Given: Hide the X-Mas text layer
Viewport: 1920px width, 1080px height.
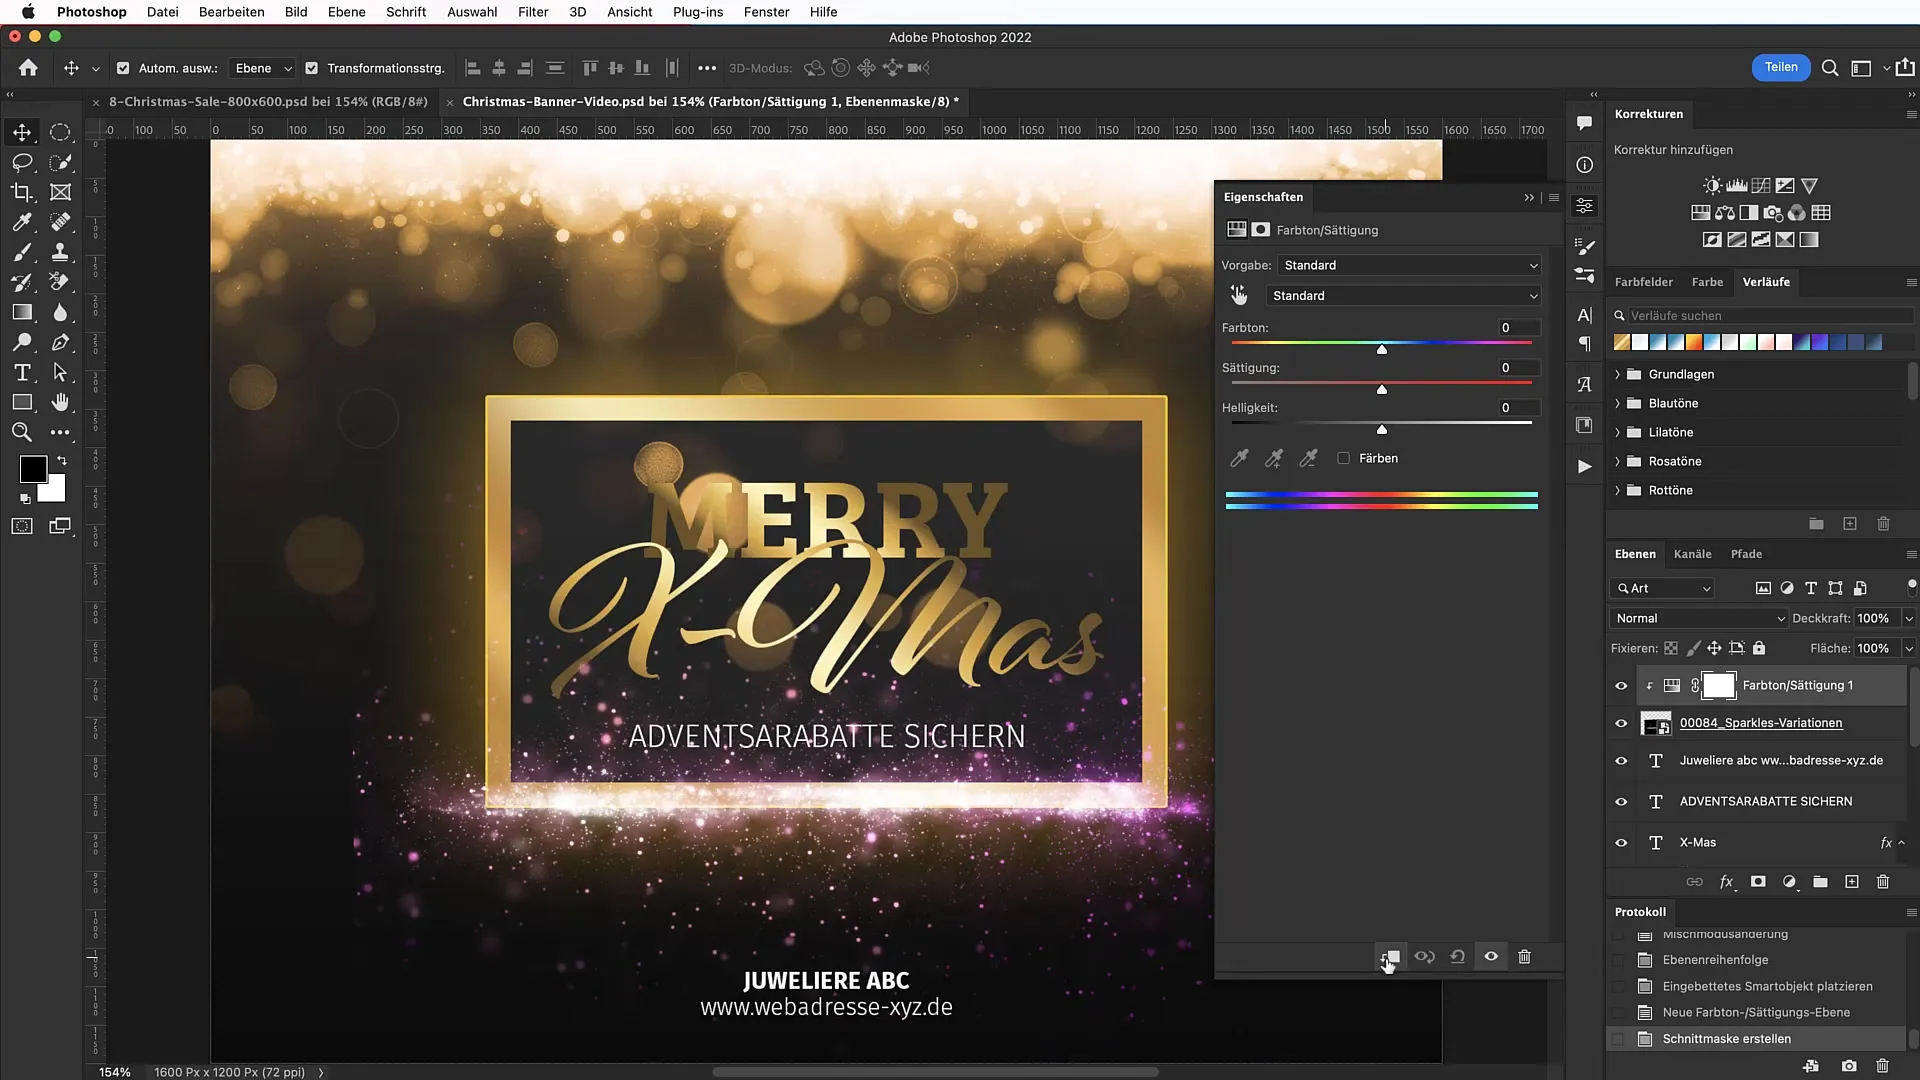Looking at the screenshot, I should tap(1621, 843).
